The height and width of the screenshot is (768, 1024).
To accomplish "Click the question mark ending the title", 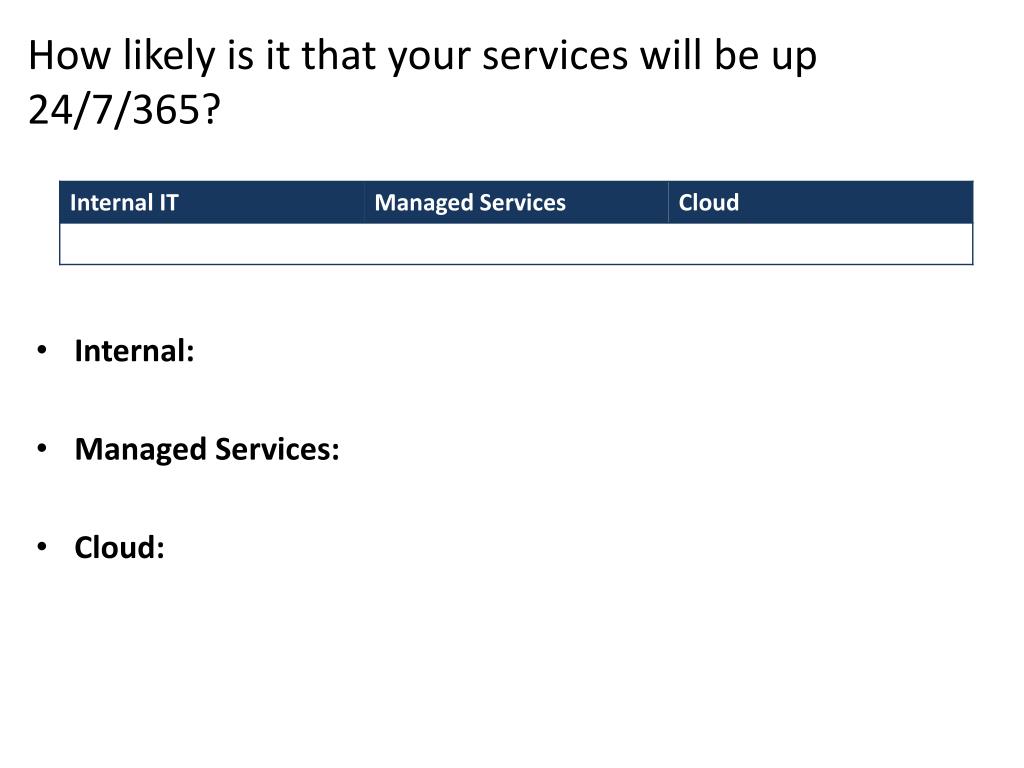I will click(x=212, y=109).
